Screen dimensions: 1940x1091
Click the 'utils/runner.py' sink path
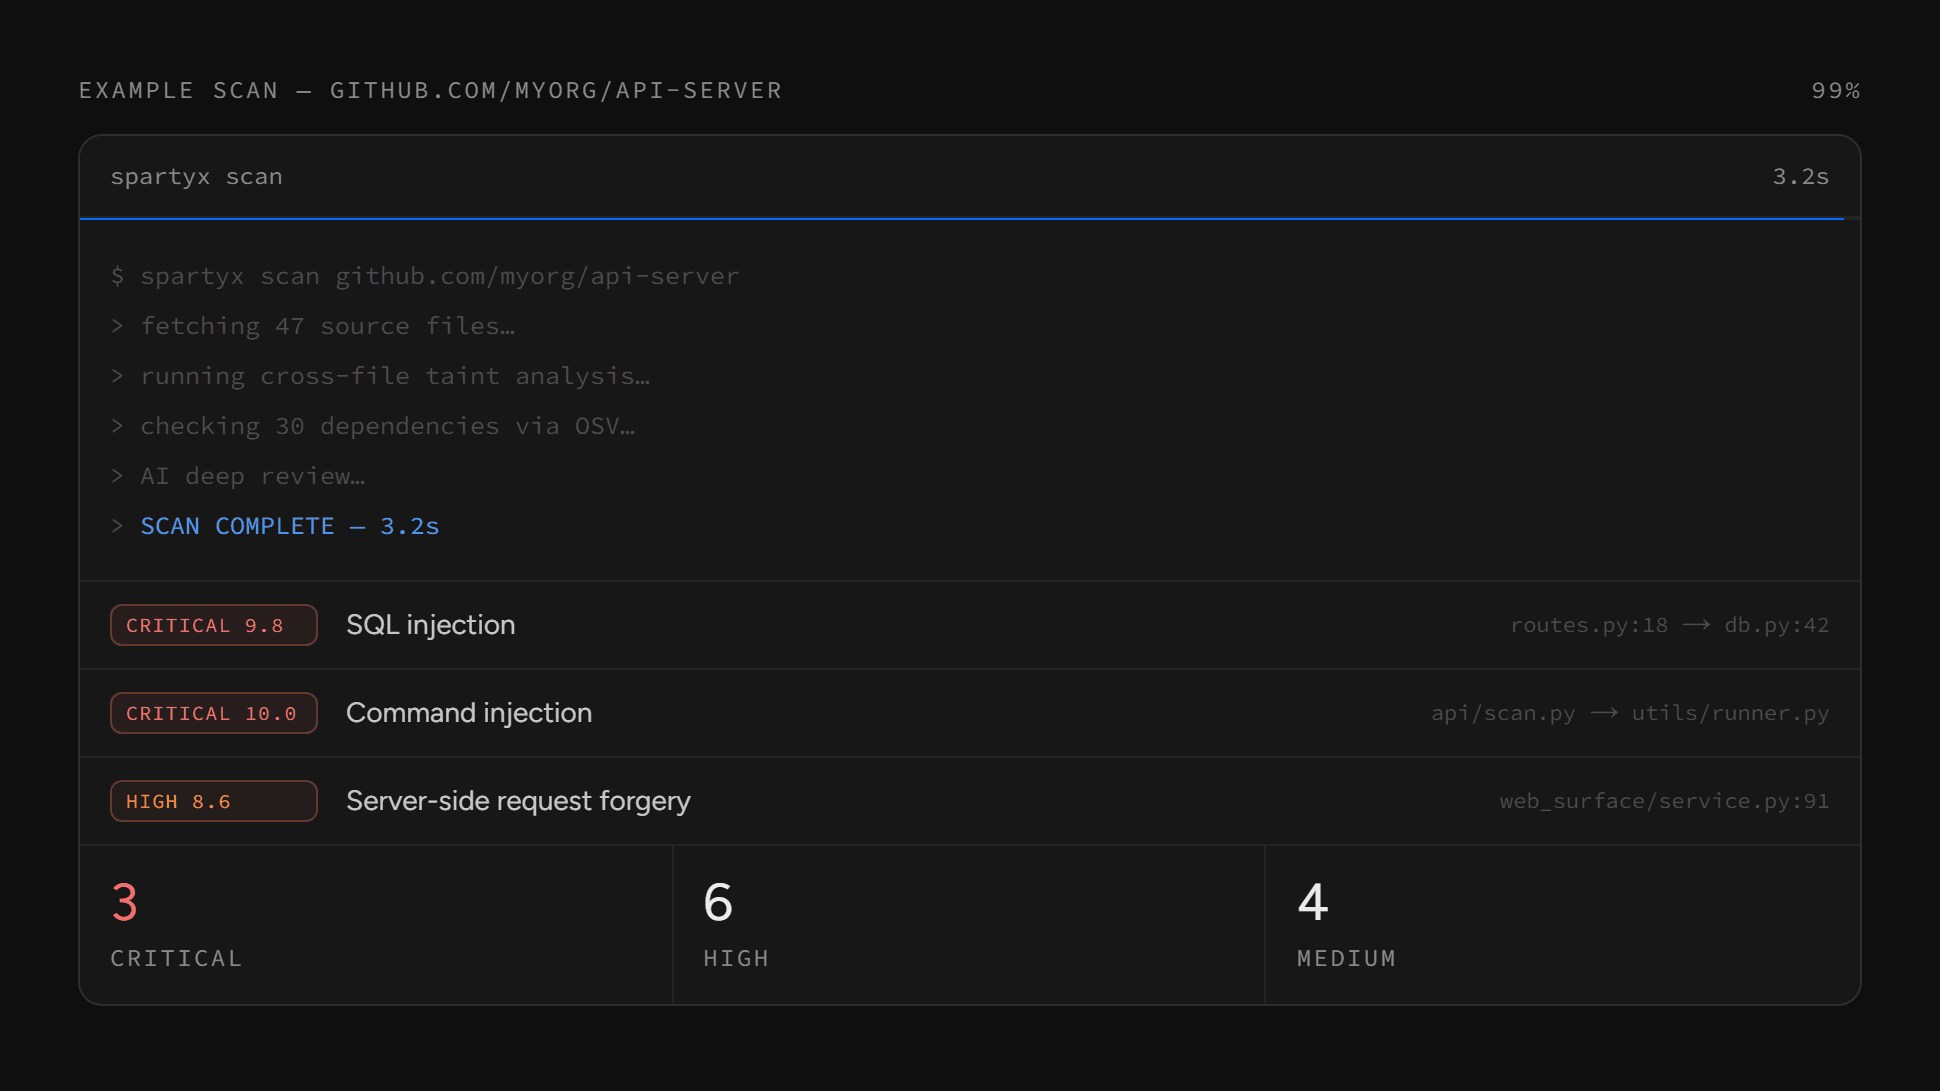click(x=1731, y=713)
